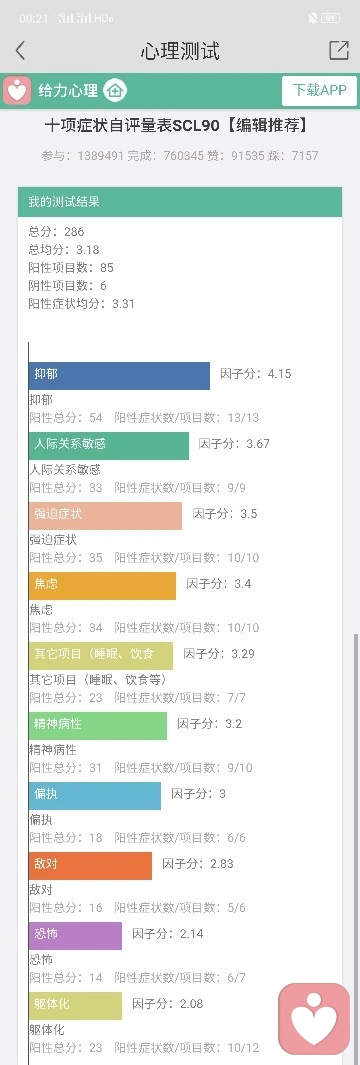Image resolution: width=360 pixels, height=1065 pixels.
Task: Tap the light blue 偏执 bar
Action: point(95,795)
